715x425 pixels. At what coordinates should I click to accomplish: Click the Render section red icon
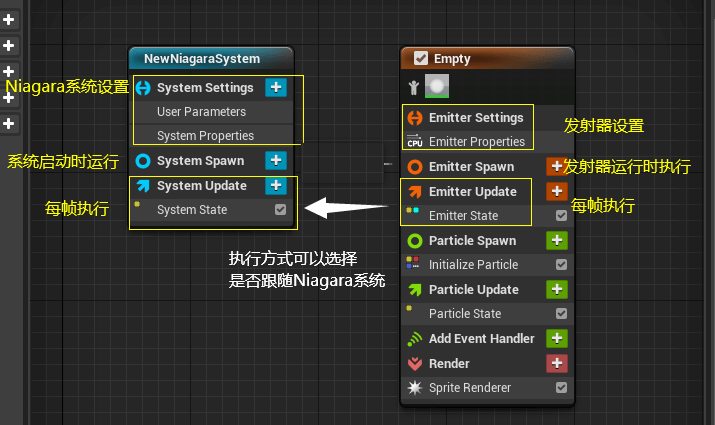pyautogui.click(x=415, y=363)
